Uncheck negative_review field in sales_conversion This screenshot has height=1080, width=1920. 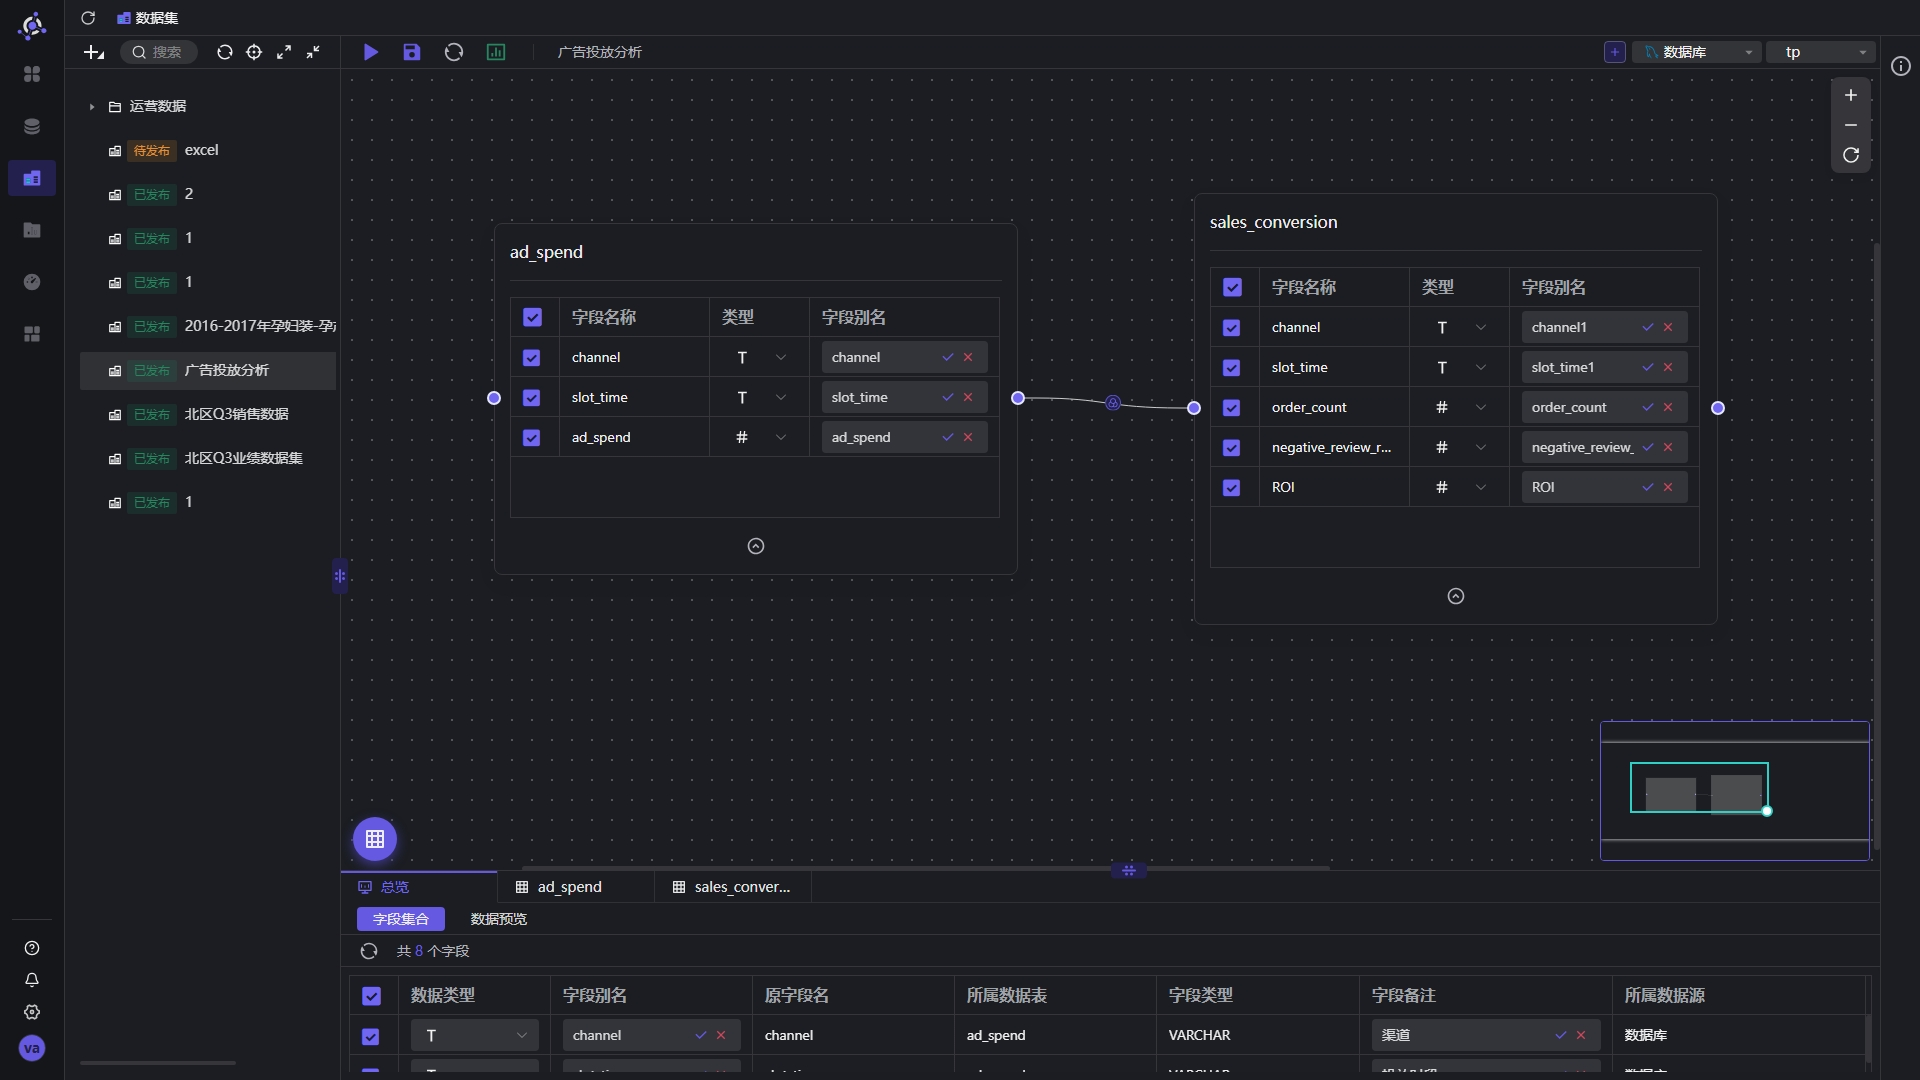tap(1232, 447)
